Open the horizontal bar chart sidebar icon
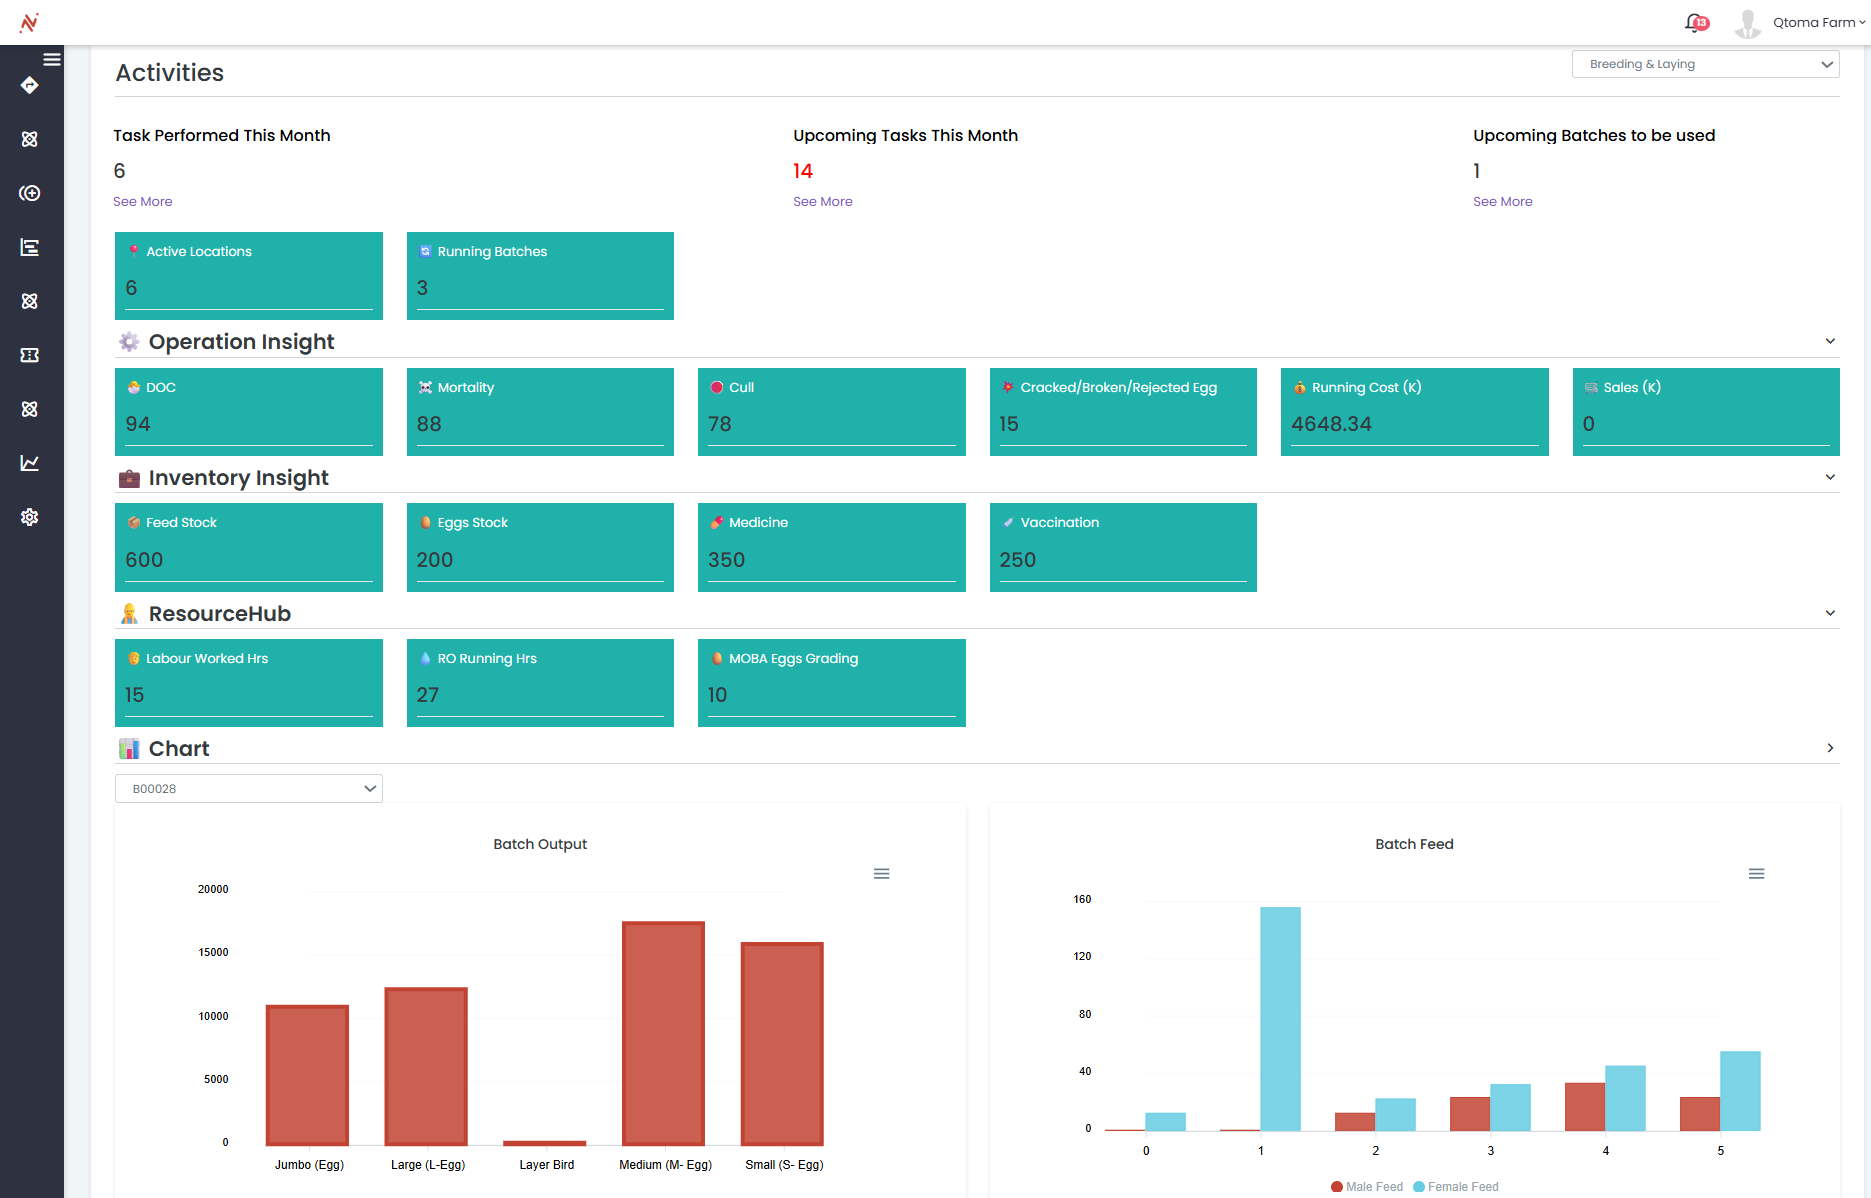1871x1198 pixels. (30, 247)
